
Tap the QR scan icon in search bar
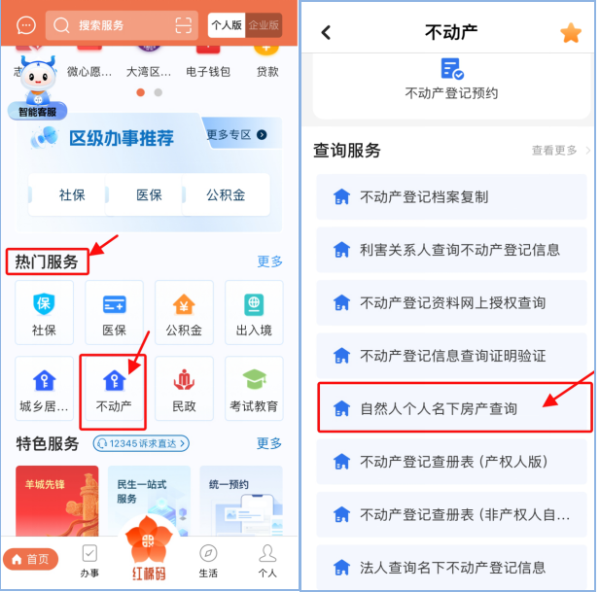pos(183,25)
